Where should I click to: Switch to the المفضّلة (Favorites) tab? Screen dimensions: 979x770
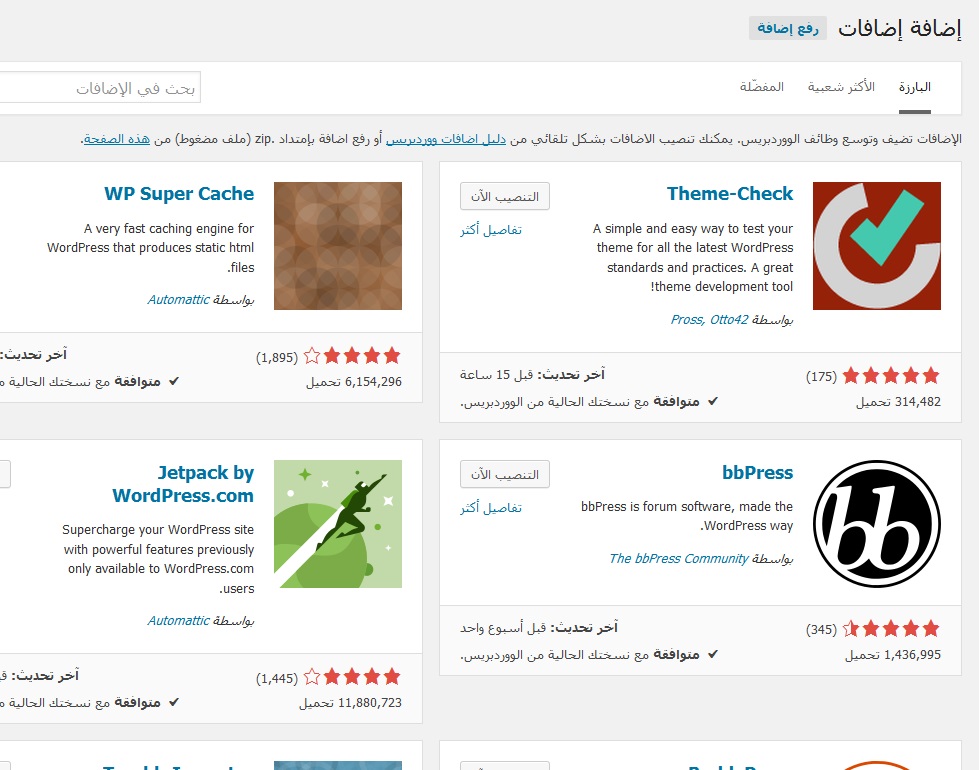click(762, 87)
